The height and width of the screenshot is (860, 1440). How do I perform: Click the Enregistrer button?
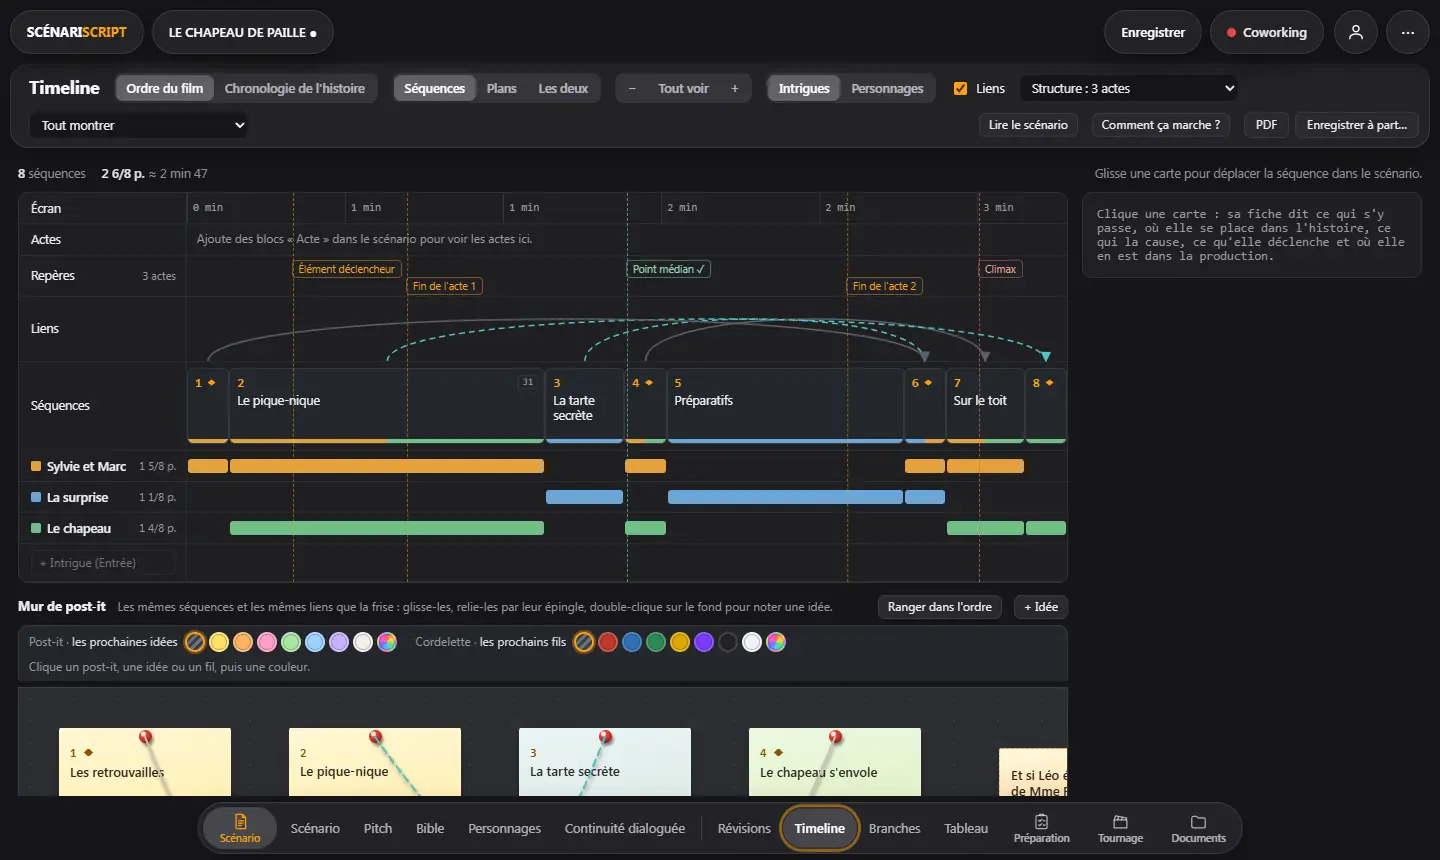[1153, 32]
